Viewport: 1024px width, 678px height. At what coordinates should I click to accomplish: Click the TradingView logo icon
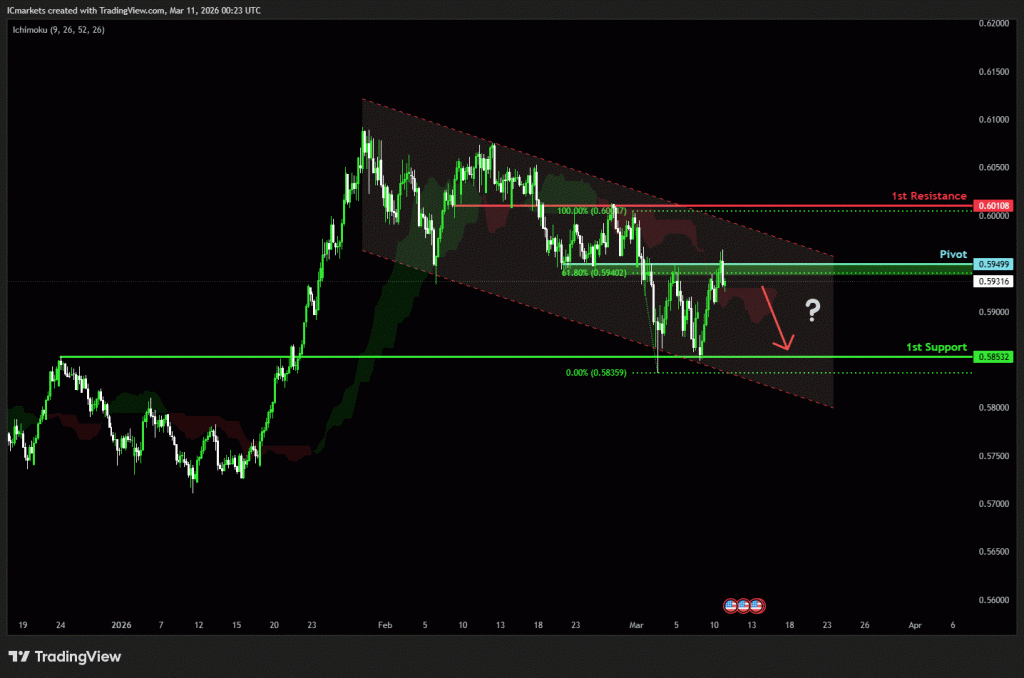tap(19, 657)
